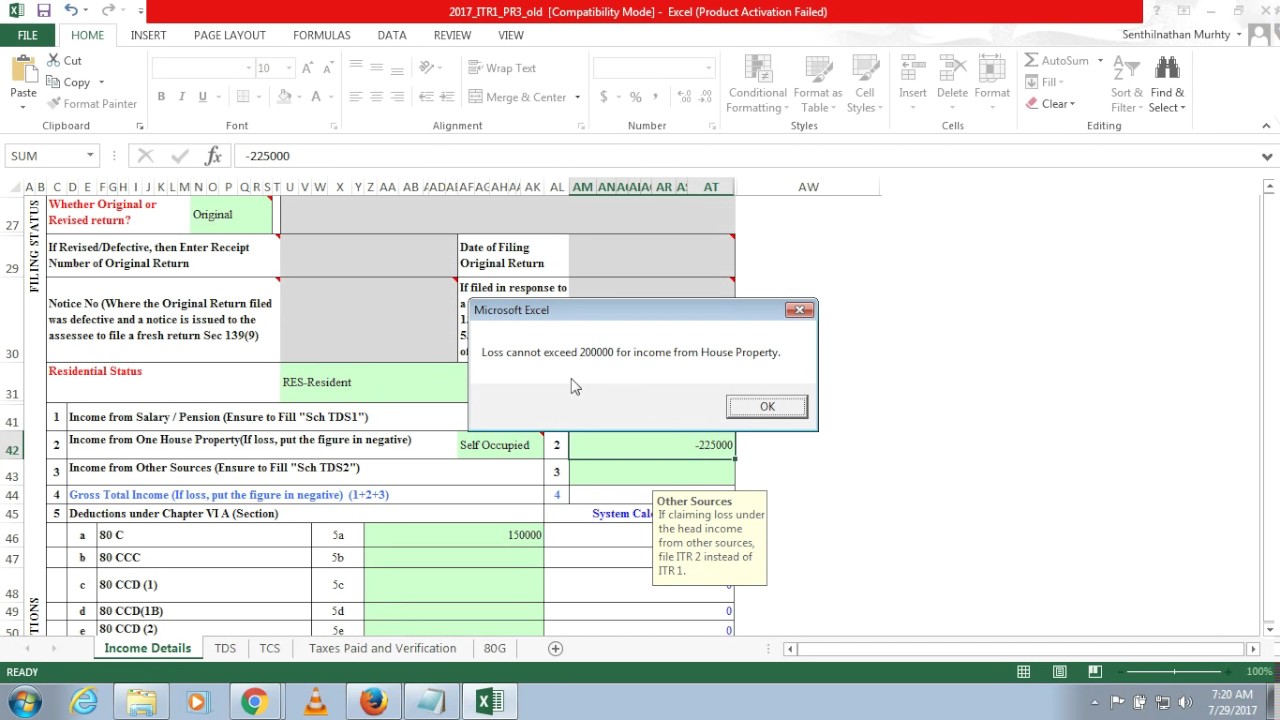
Task: Click the Align Right icon
Action: pos(397,97)
